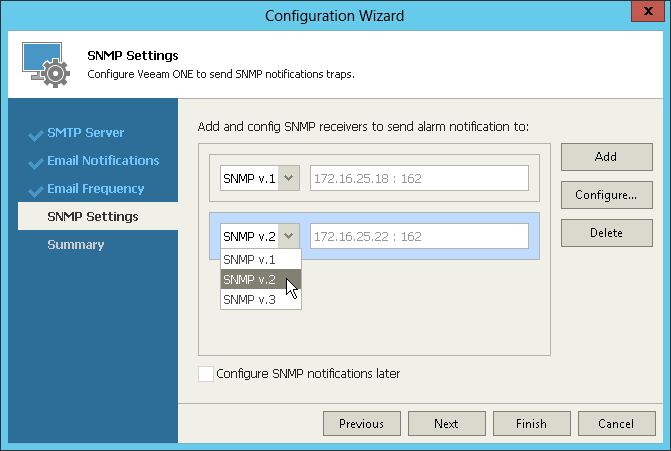Enable Configure SNMP notifications later checkbox

(x=206, y=374)
